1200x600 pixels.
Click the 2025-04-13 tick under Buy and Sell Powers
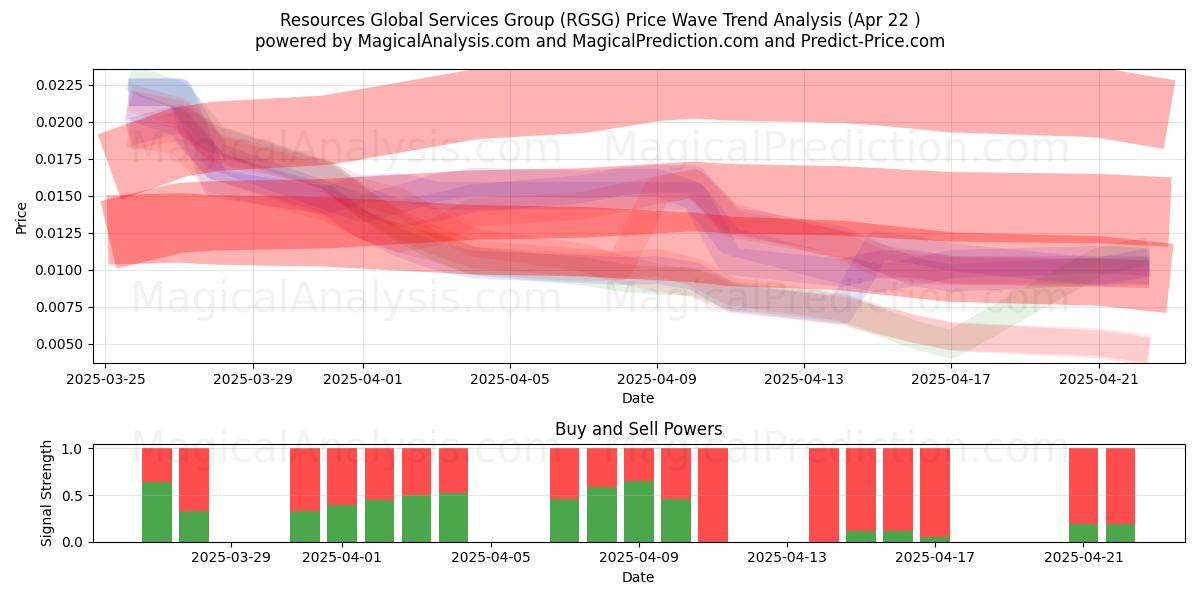(x=787, y=558)
